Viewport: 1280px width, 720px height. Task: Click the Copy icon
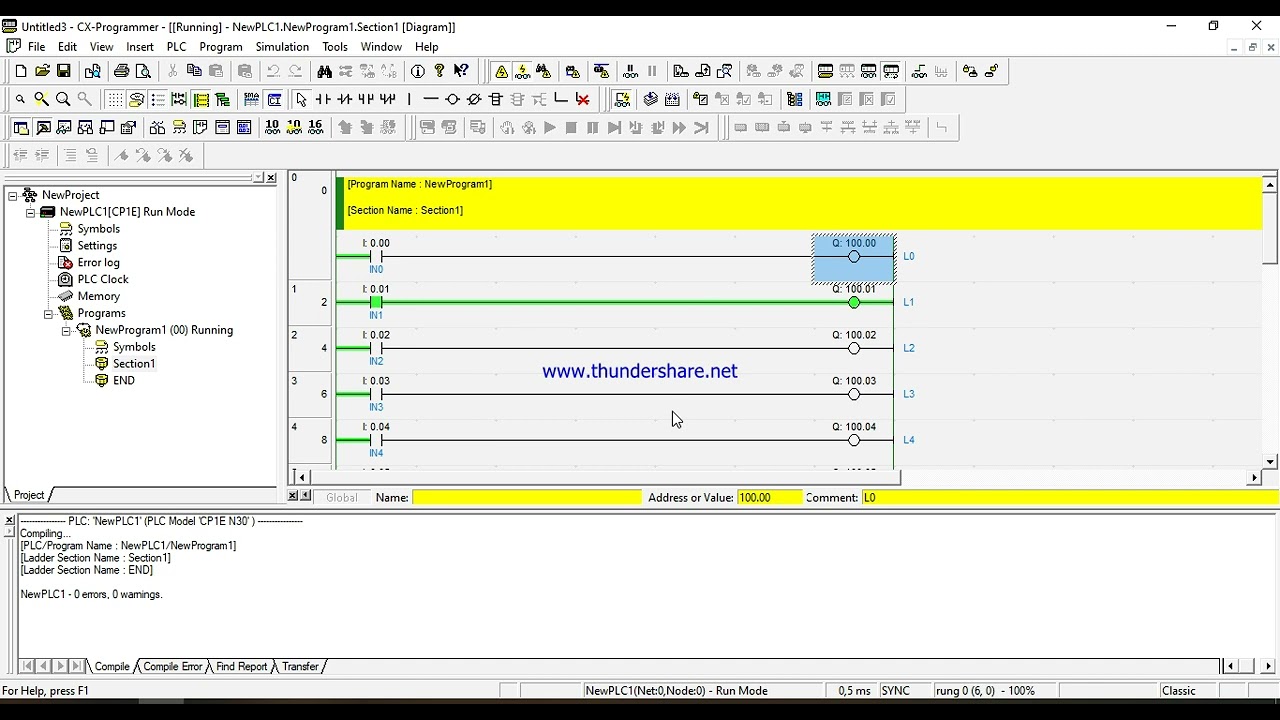click(194, 71)
